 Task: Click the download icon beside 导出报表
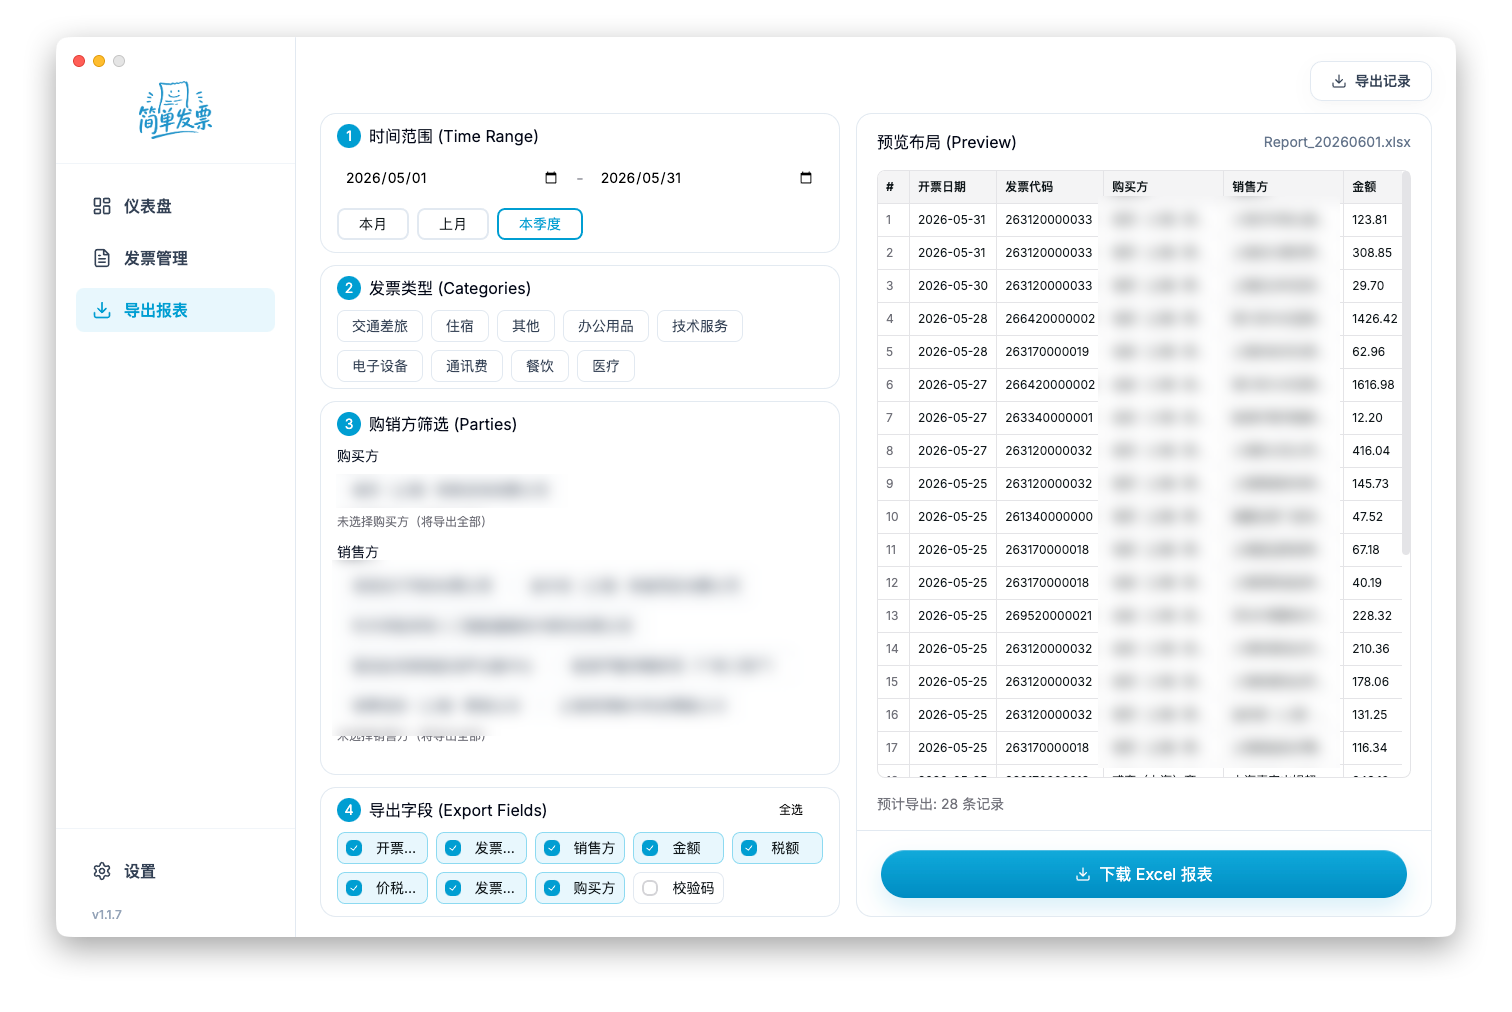pos(102,310)
